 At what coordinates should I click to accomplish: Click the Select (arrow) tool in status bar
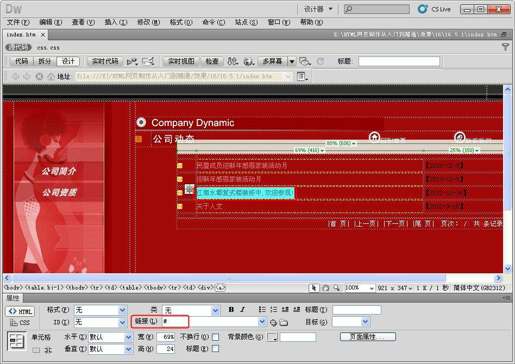pos(313,288)
